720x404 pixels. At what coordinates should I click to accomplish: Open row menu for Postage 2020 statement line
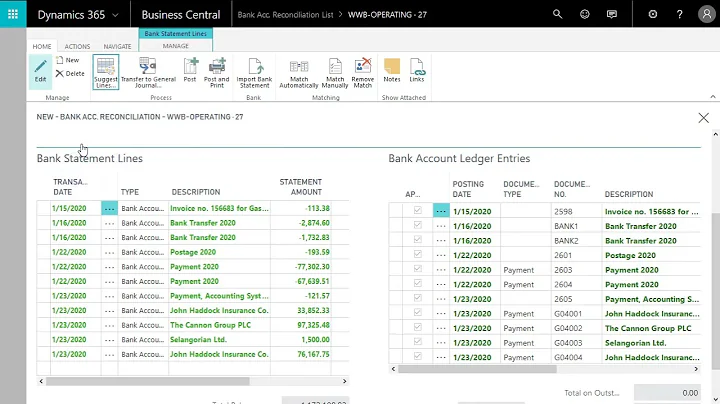point(109,252)
